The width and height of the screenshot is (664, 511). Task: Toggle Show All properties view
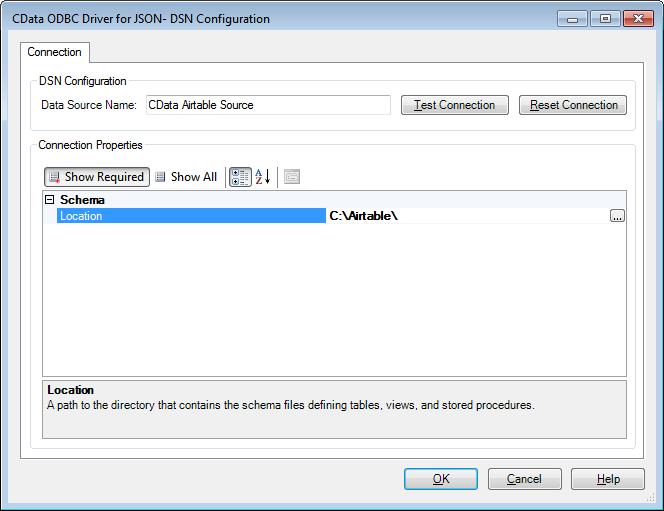(x=186, y=177)
